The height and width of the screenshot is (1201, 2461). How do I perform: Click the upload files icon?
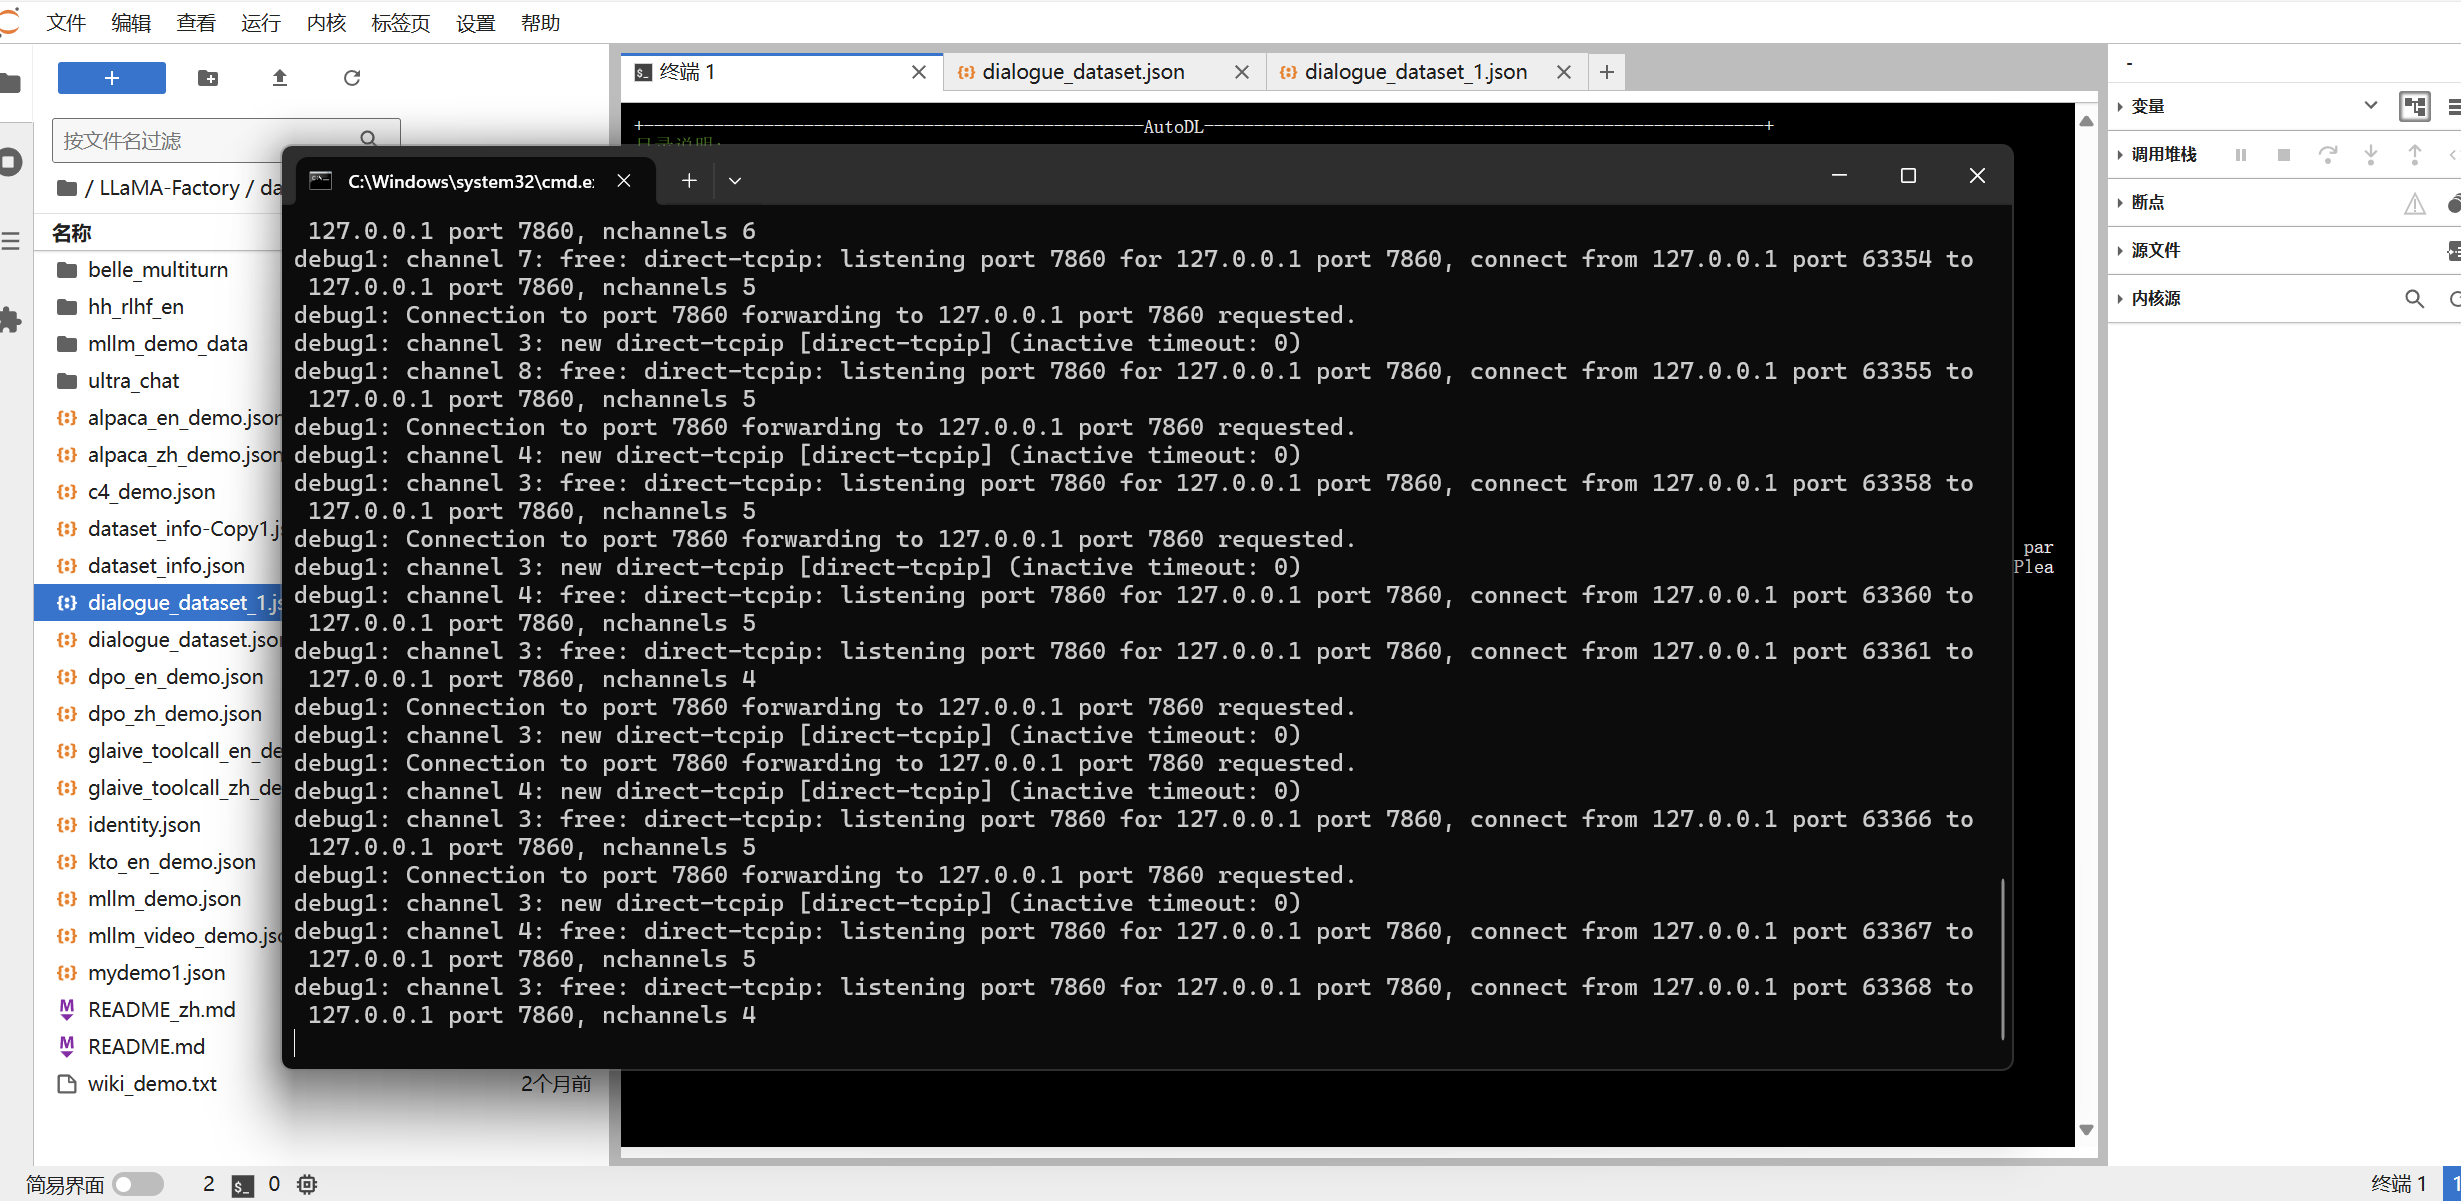pos(280,78)
